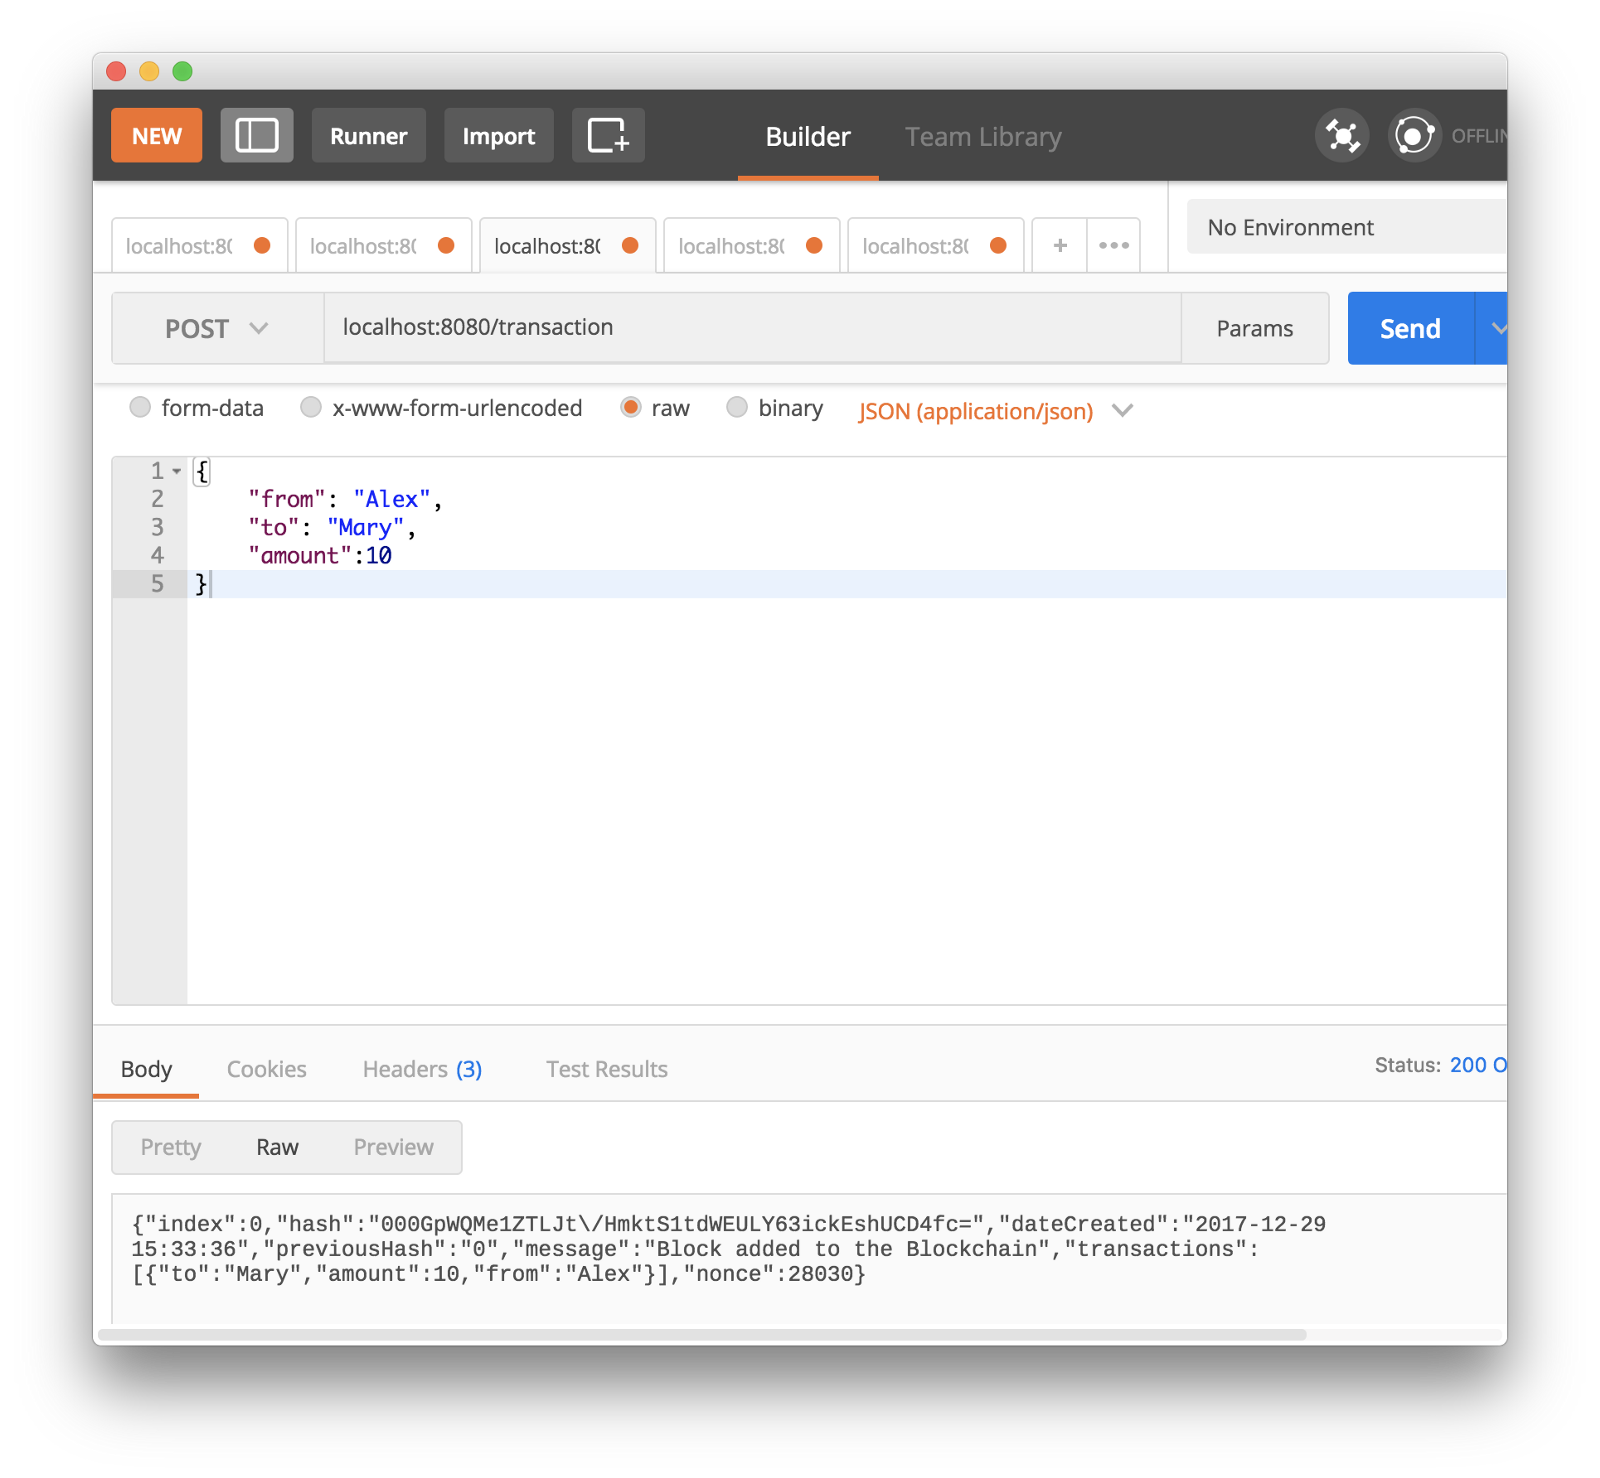
Task: Open the POST method dropdown
Action: click(x=217, y=328)
